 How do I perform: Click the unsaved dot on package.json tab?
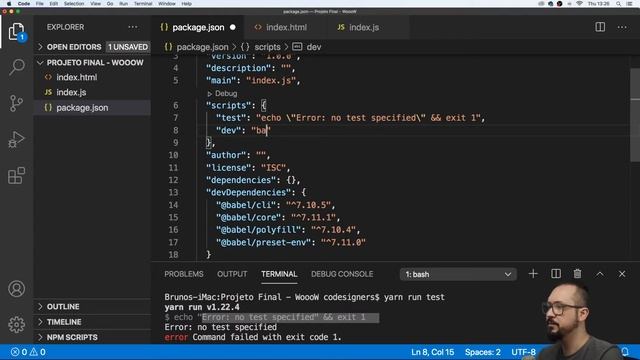pos(233,27)
